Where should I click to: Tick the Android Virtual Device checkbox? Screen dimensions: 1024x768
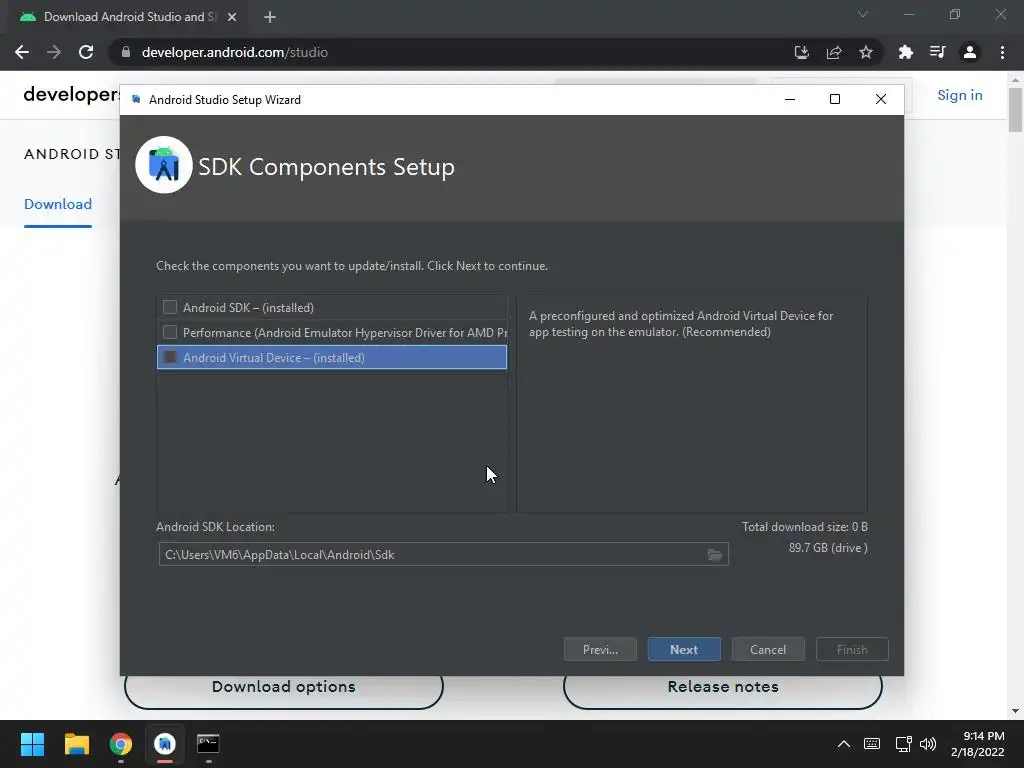coord(170,357)
